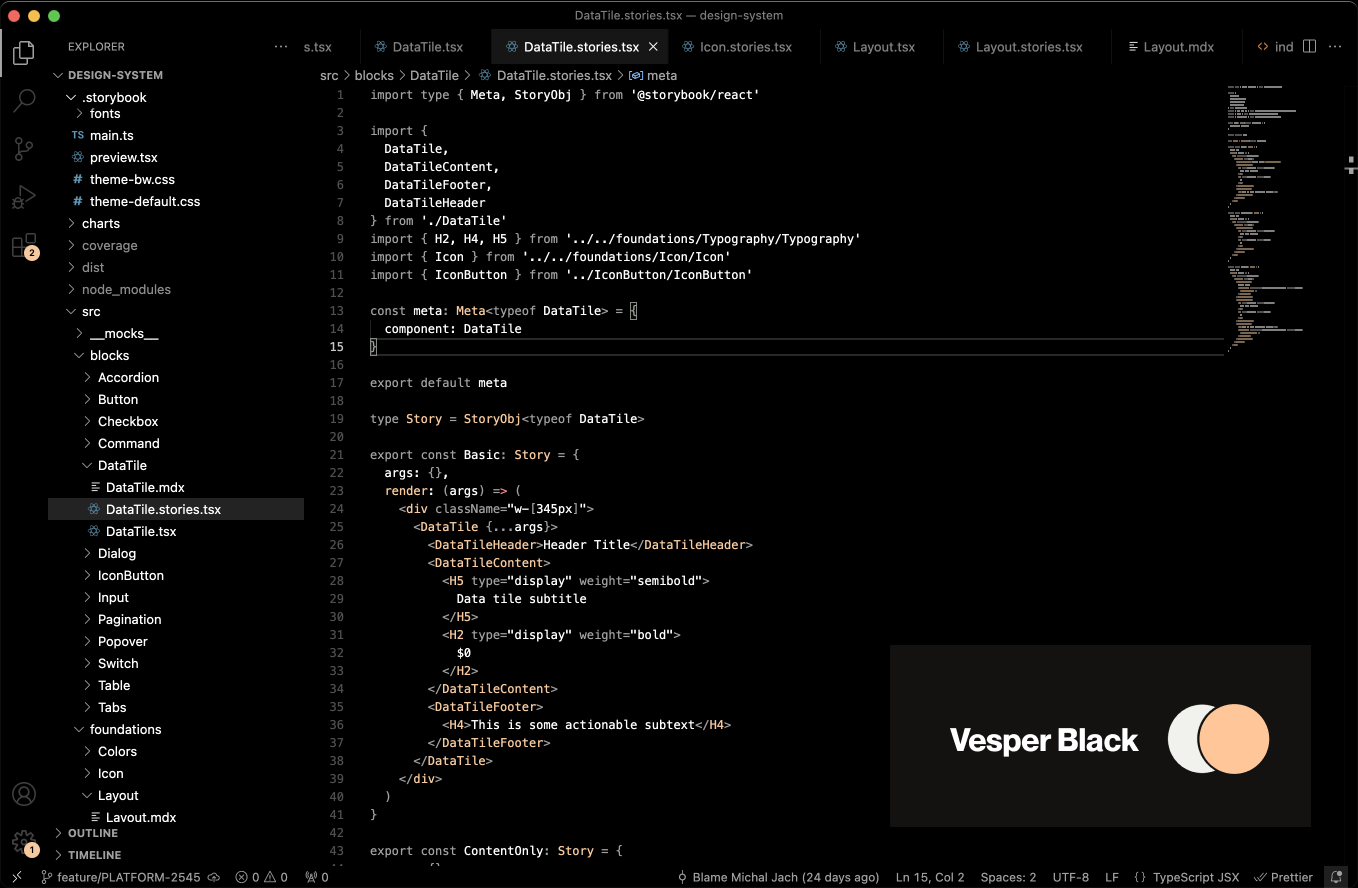The image size is (1358, 888).
Task: Switch to the Layout.mdx tab
Action: point(1178,47)
